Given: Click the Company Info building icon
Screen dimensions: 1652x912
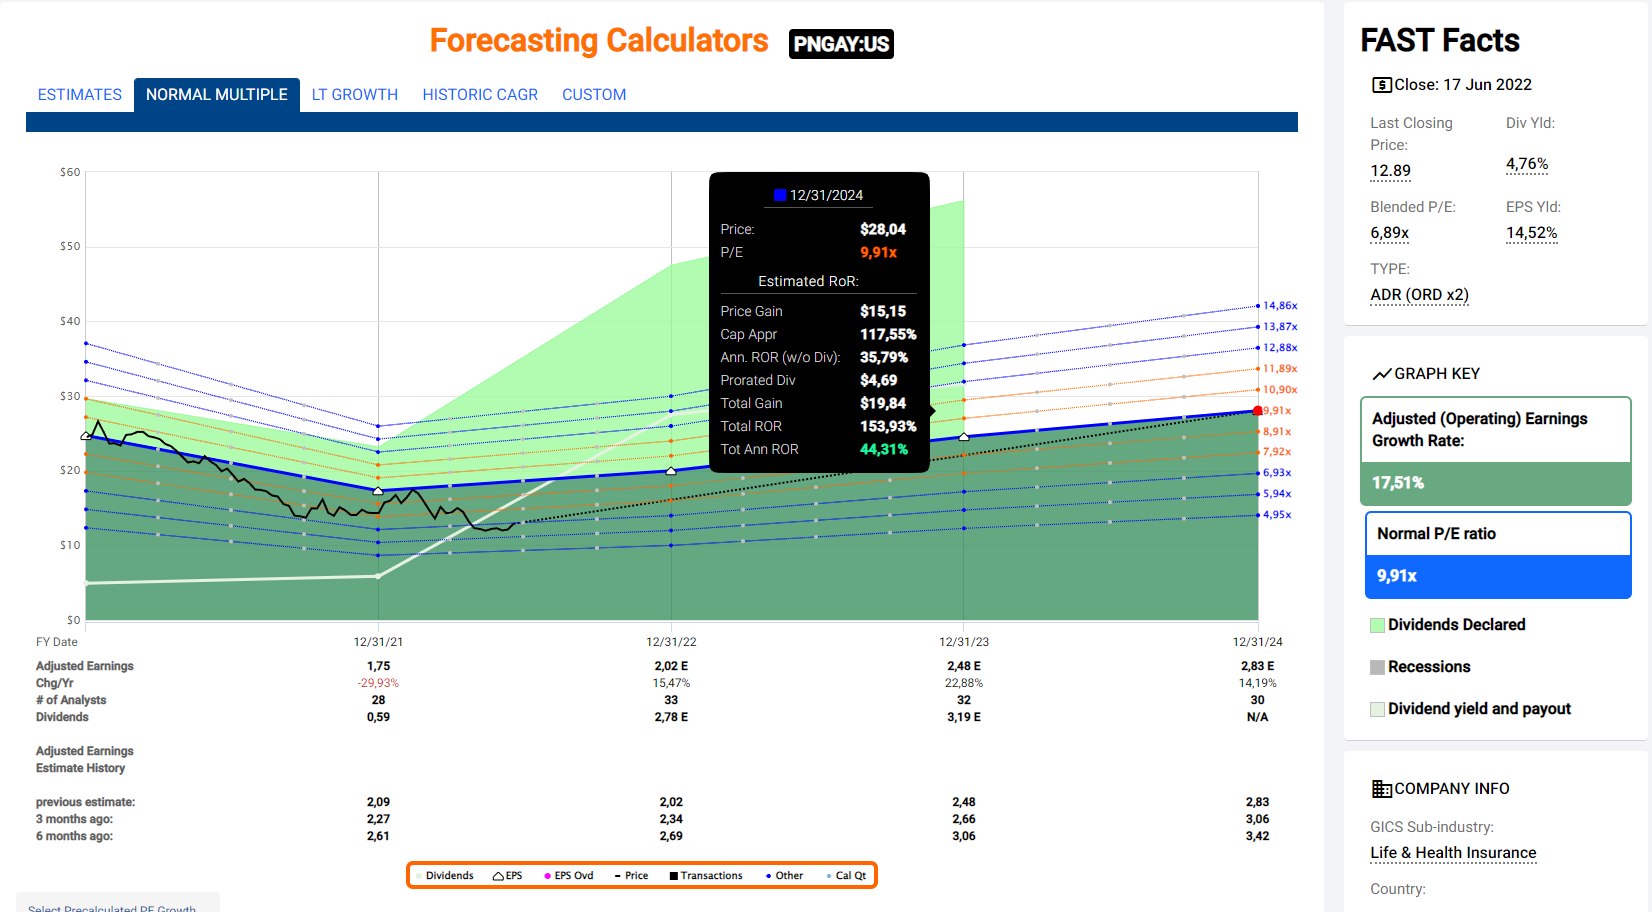Looking at the screenshot, I should (1381, 789).
